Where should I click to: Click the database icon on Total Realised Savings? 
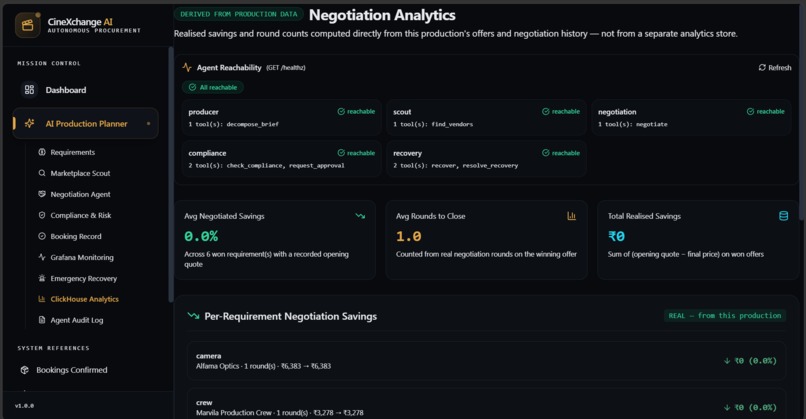[783, 216]
